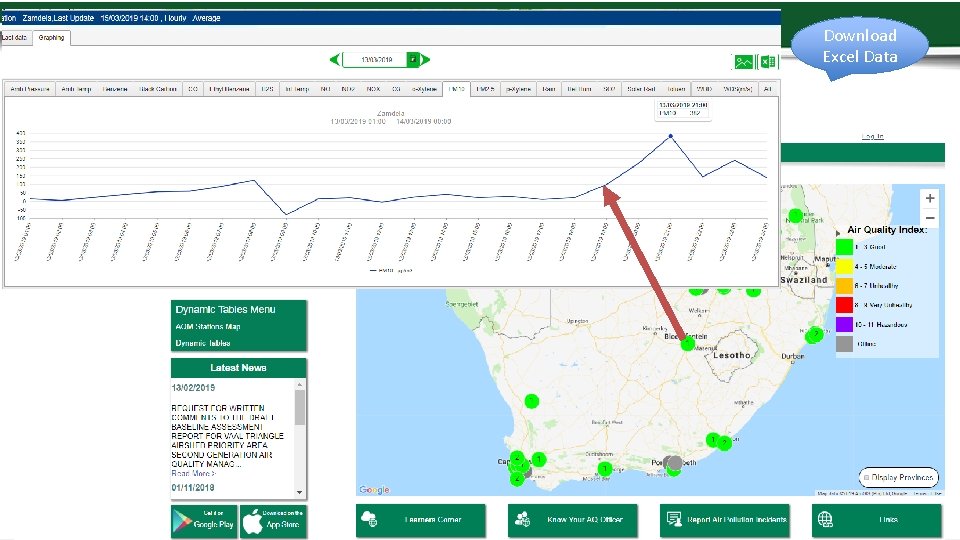Open the p-Xylene parameter tab
This screenshot has width=960, height=540.
click(519, 89)
